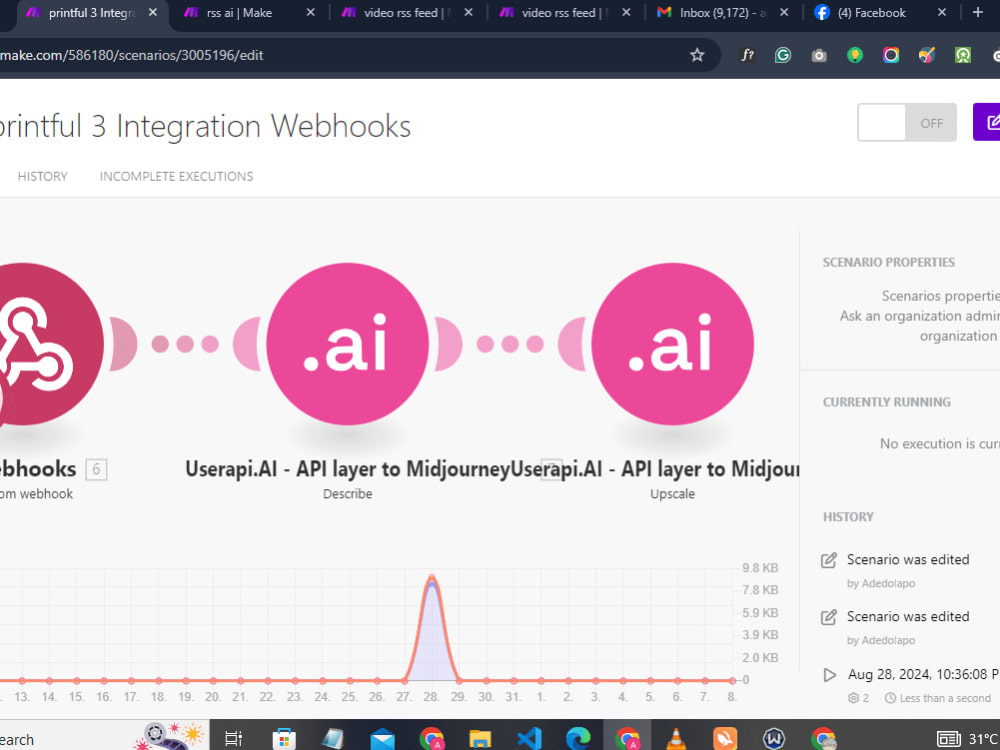
Task: Bookmark this page with the star icon
Action: [697, 55]
